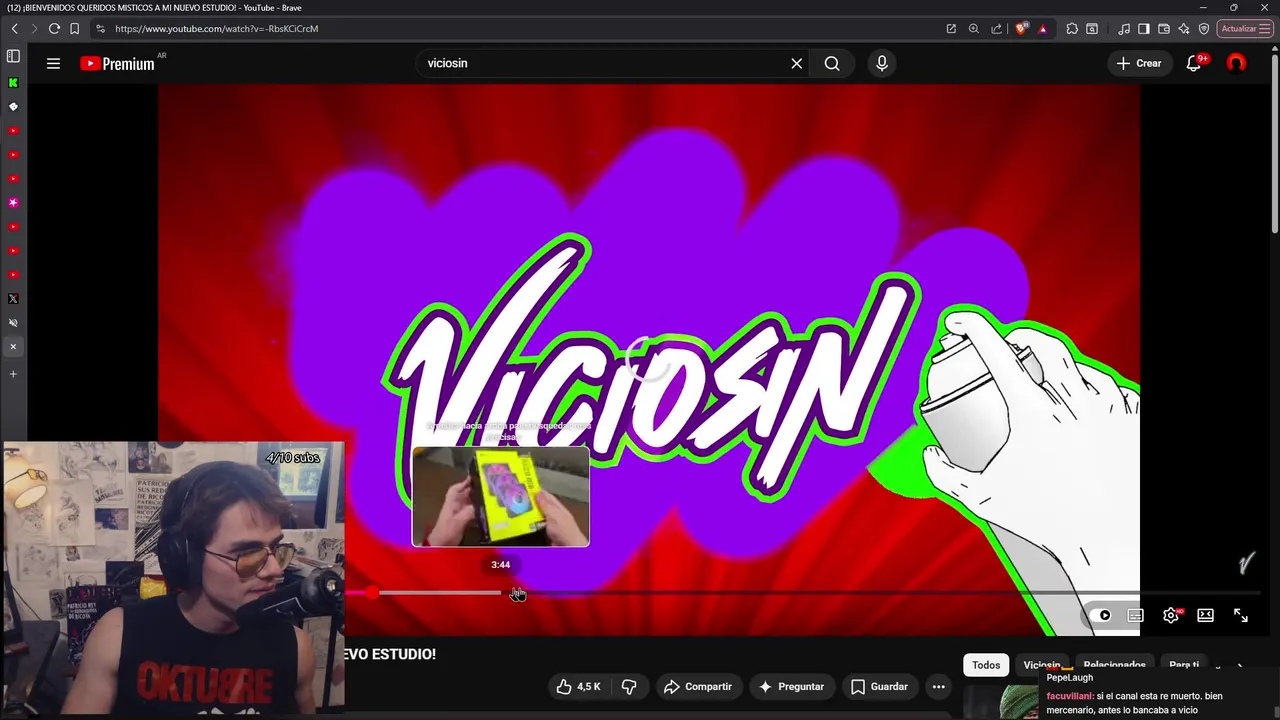Open the account avatar menu
Screen dimensions: 1280x720
[x=1236, y=63]
